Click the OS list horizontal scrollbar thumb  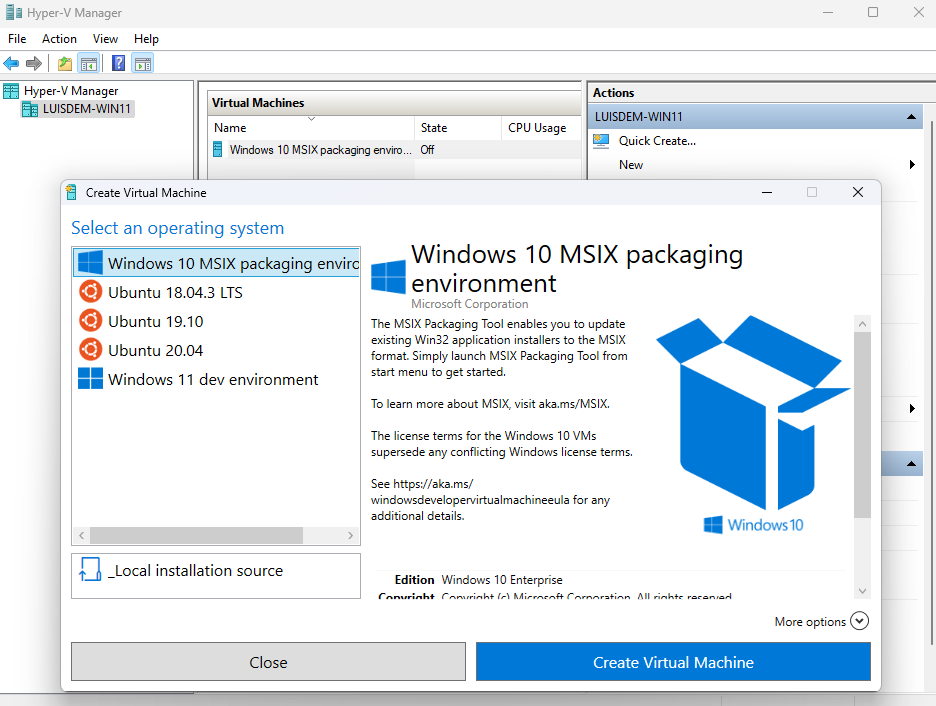pyautogui.click(x=196, y=535)
